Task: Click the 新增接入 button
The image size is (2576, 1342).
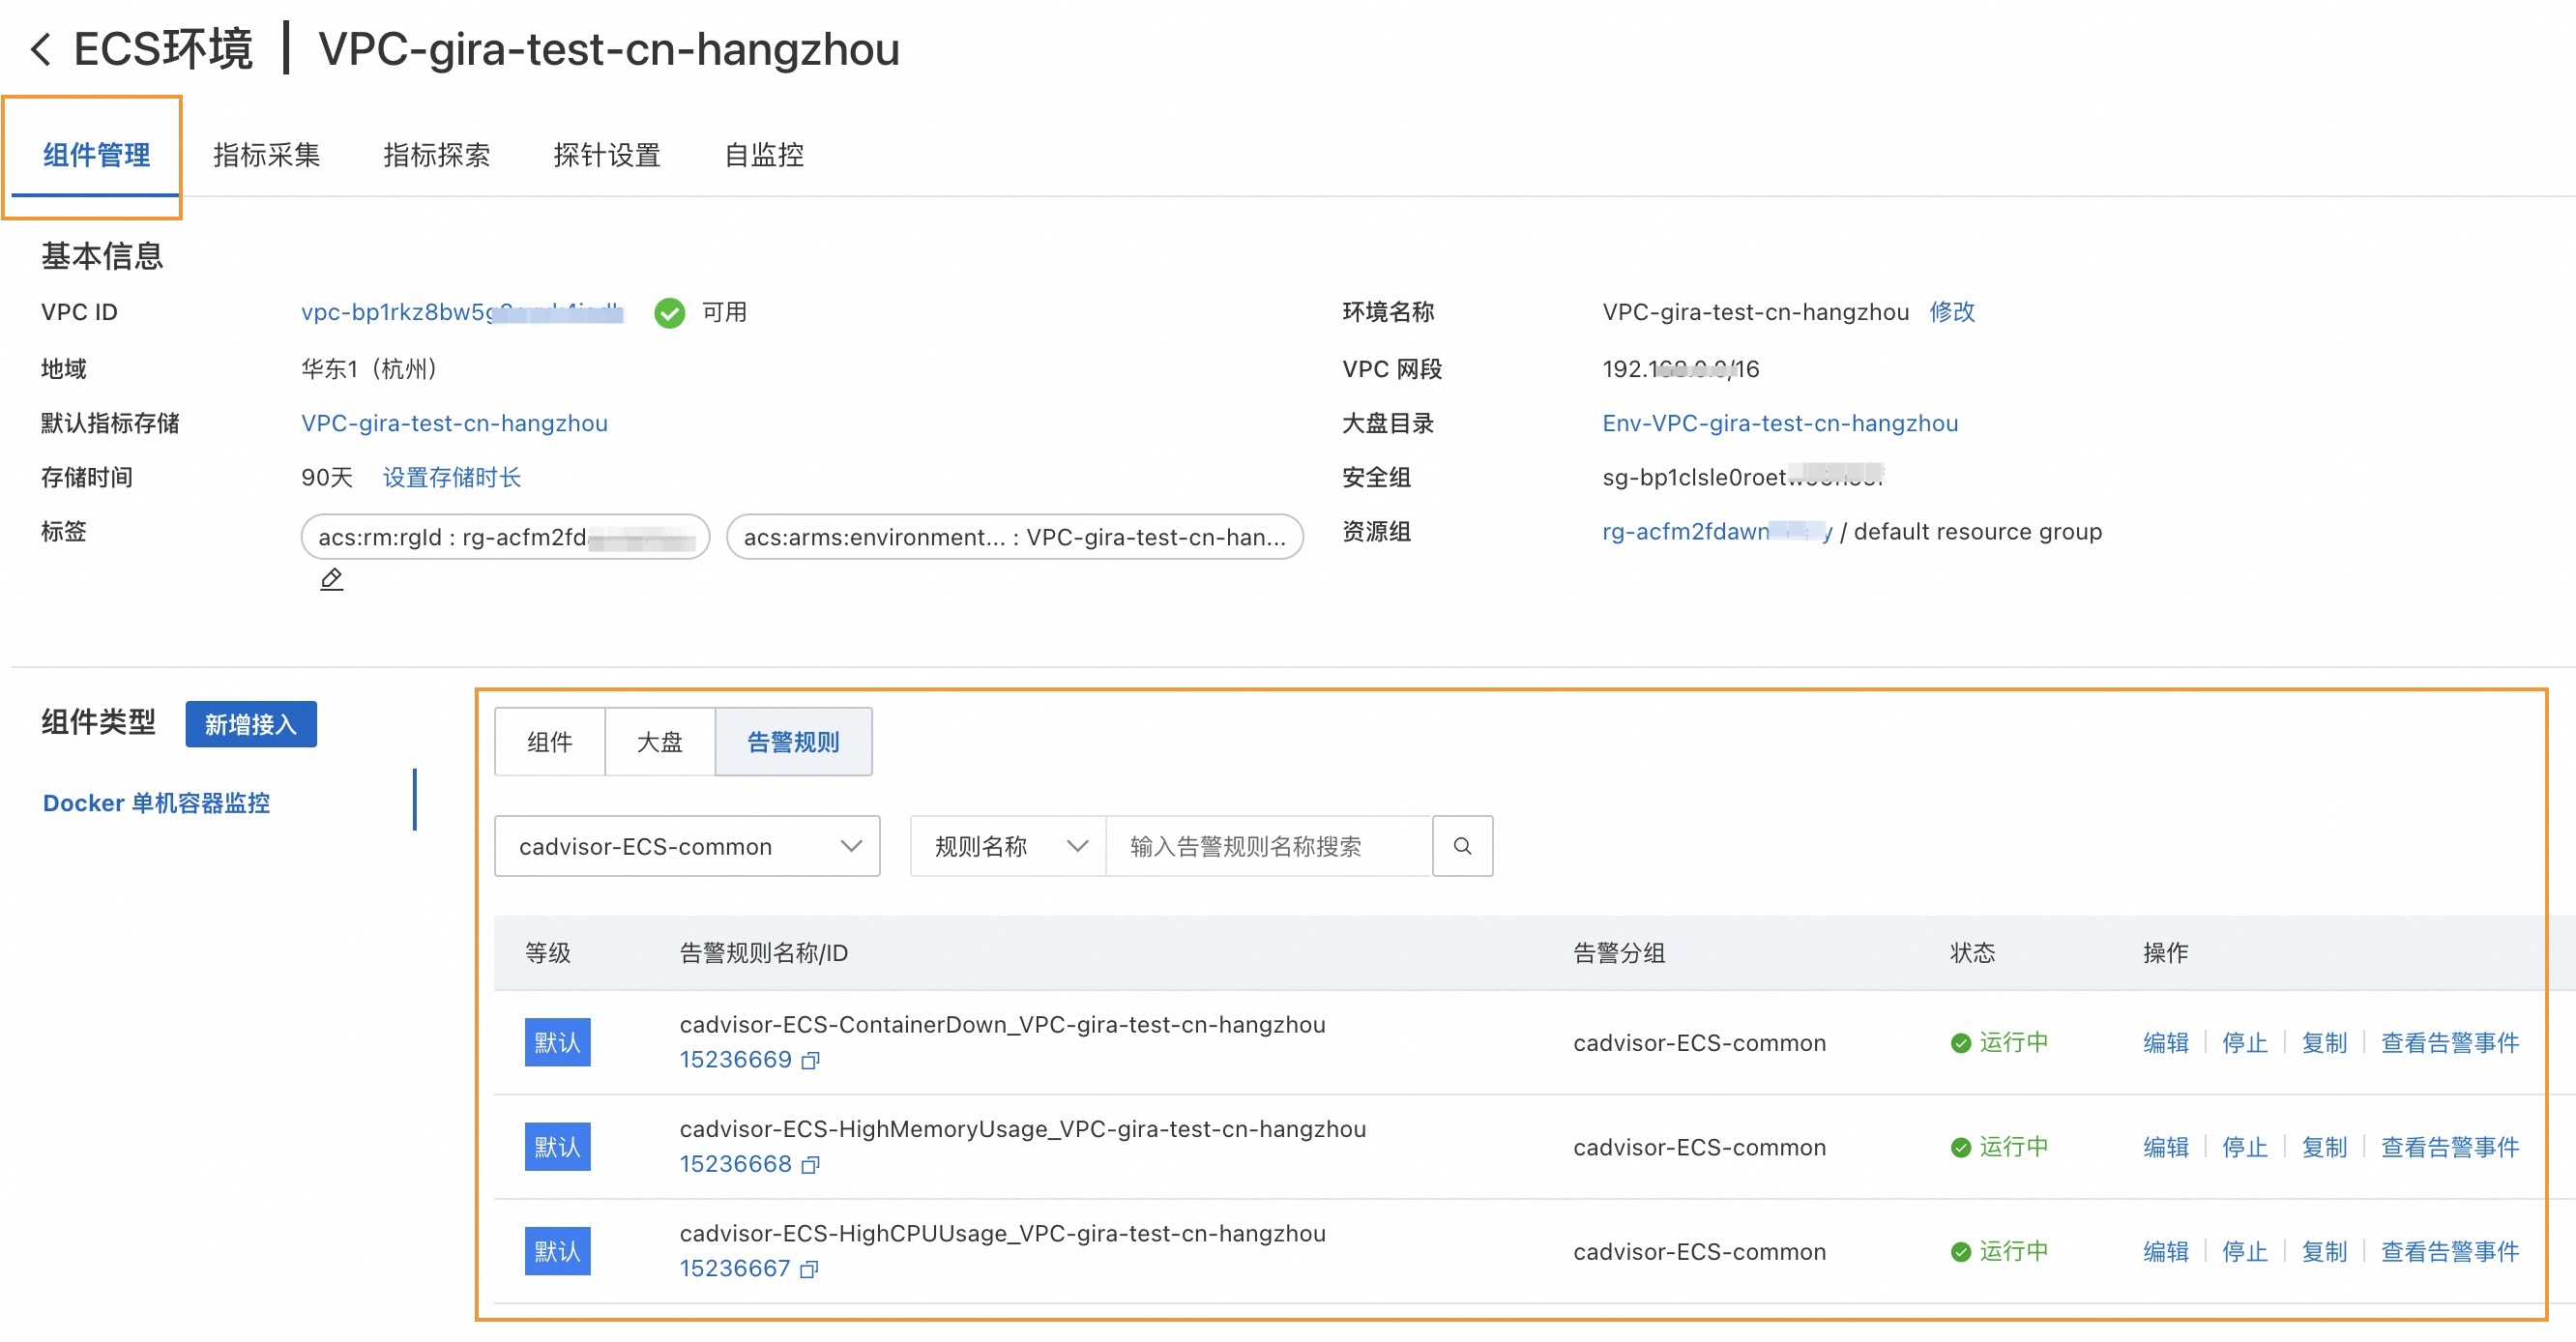Action: coord(250,724)
